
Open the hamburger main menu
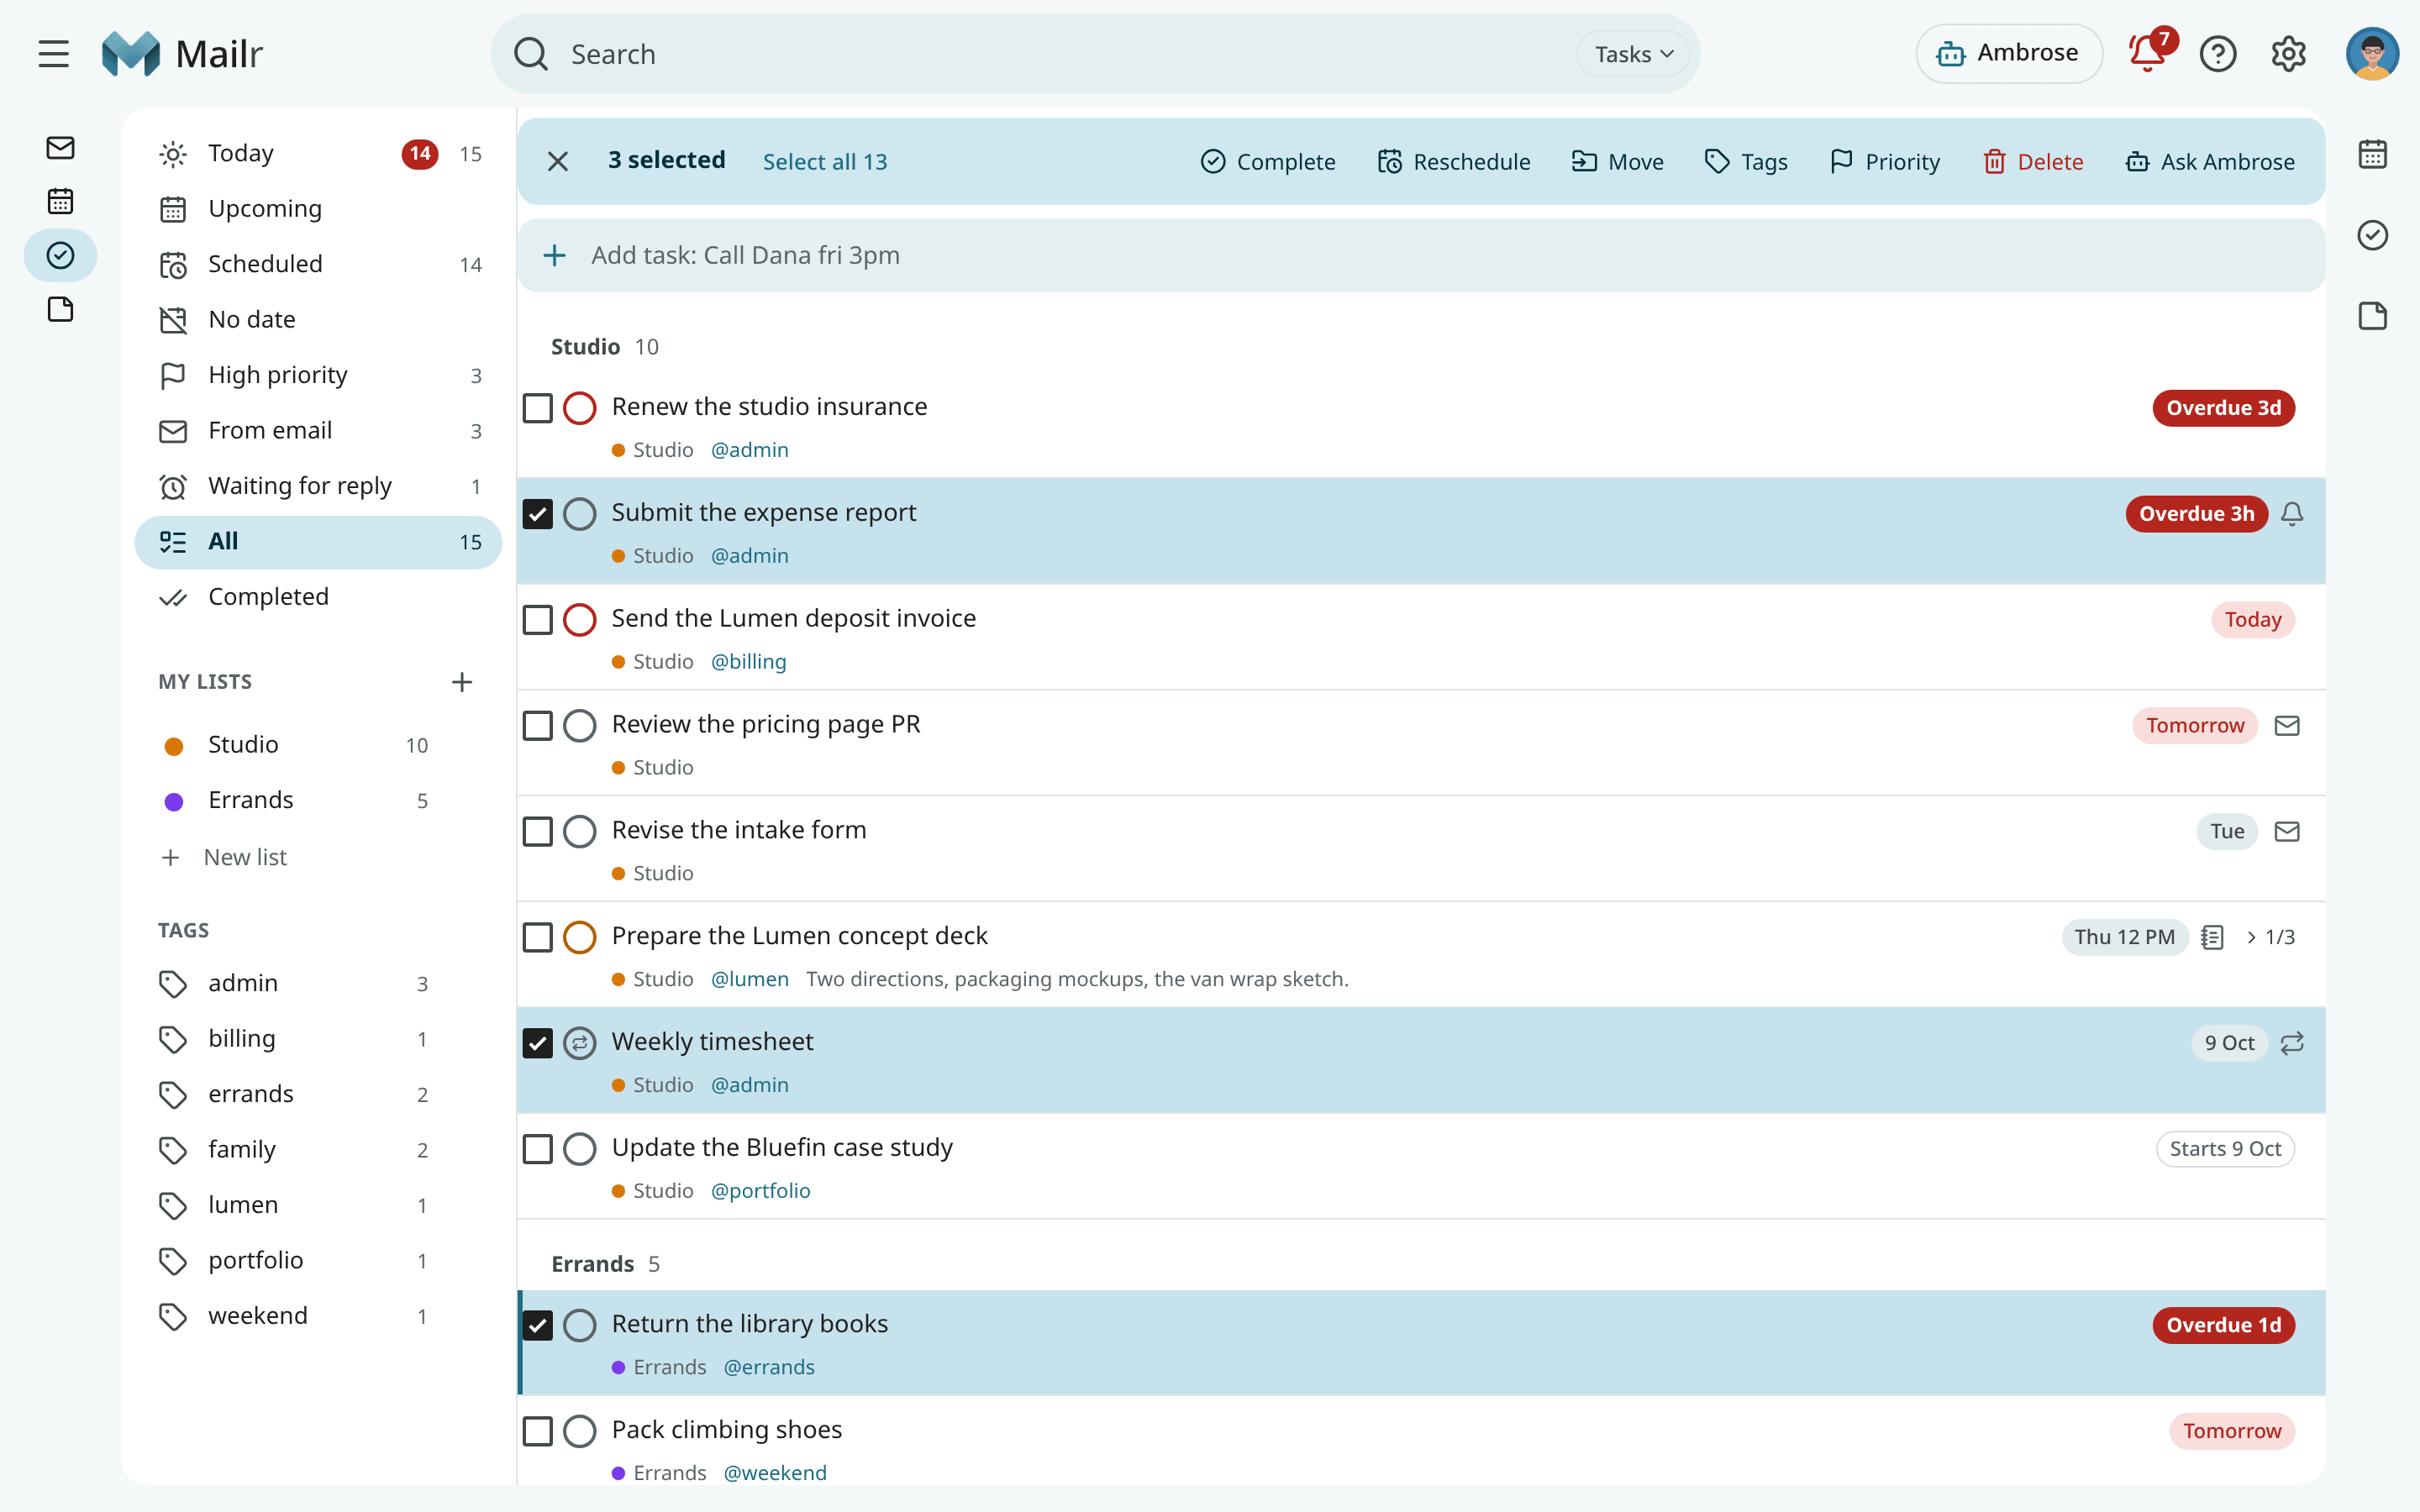(54, 54)
